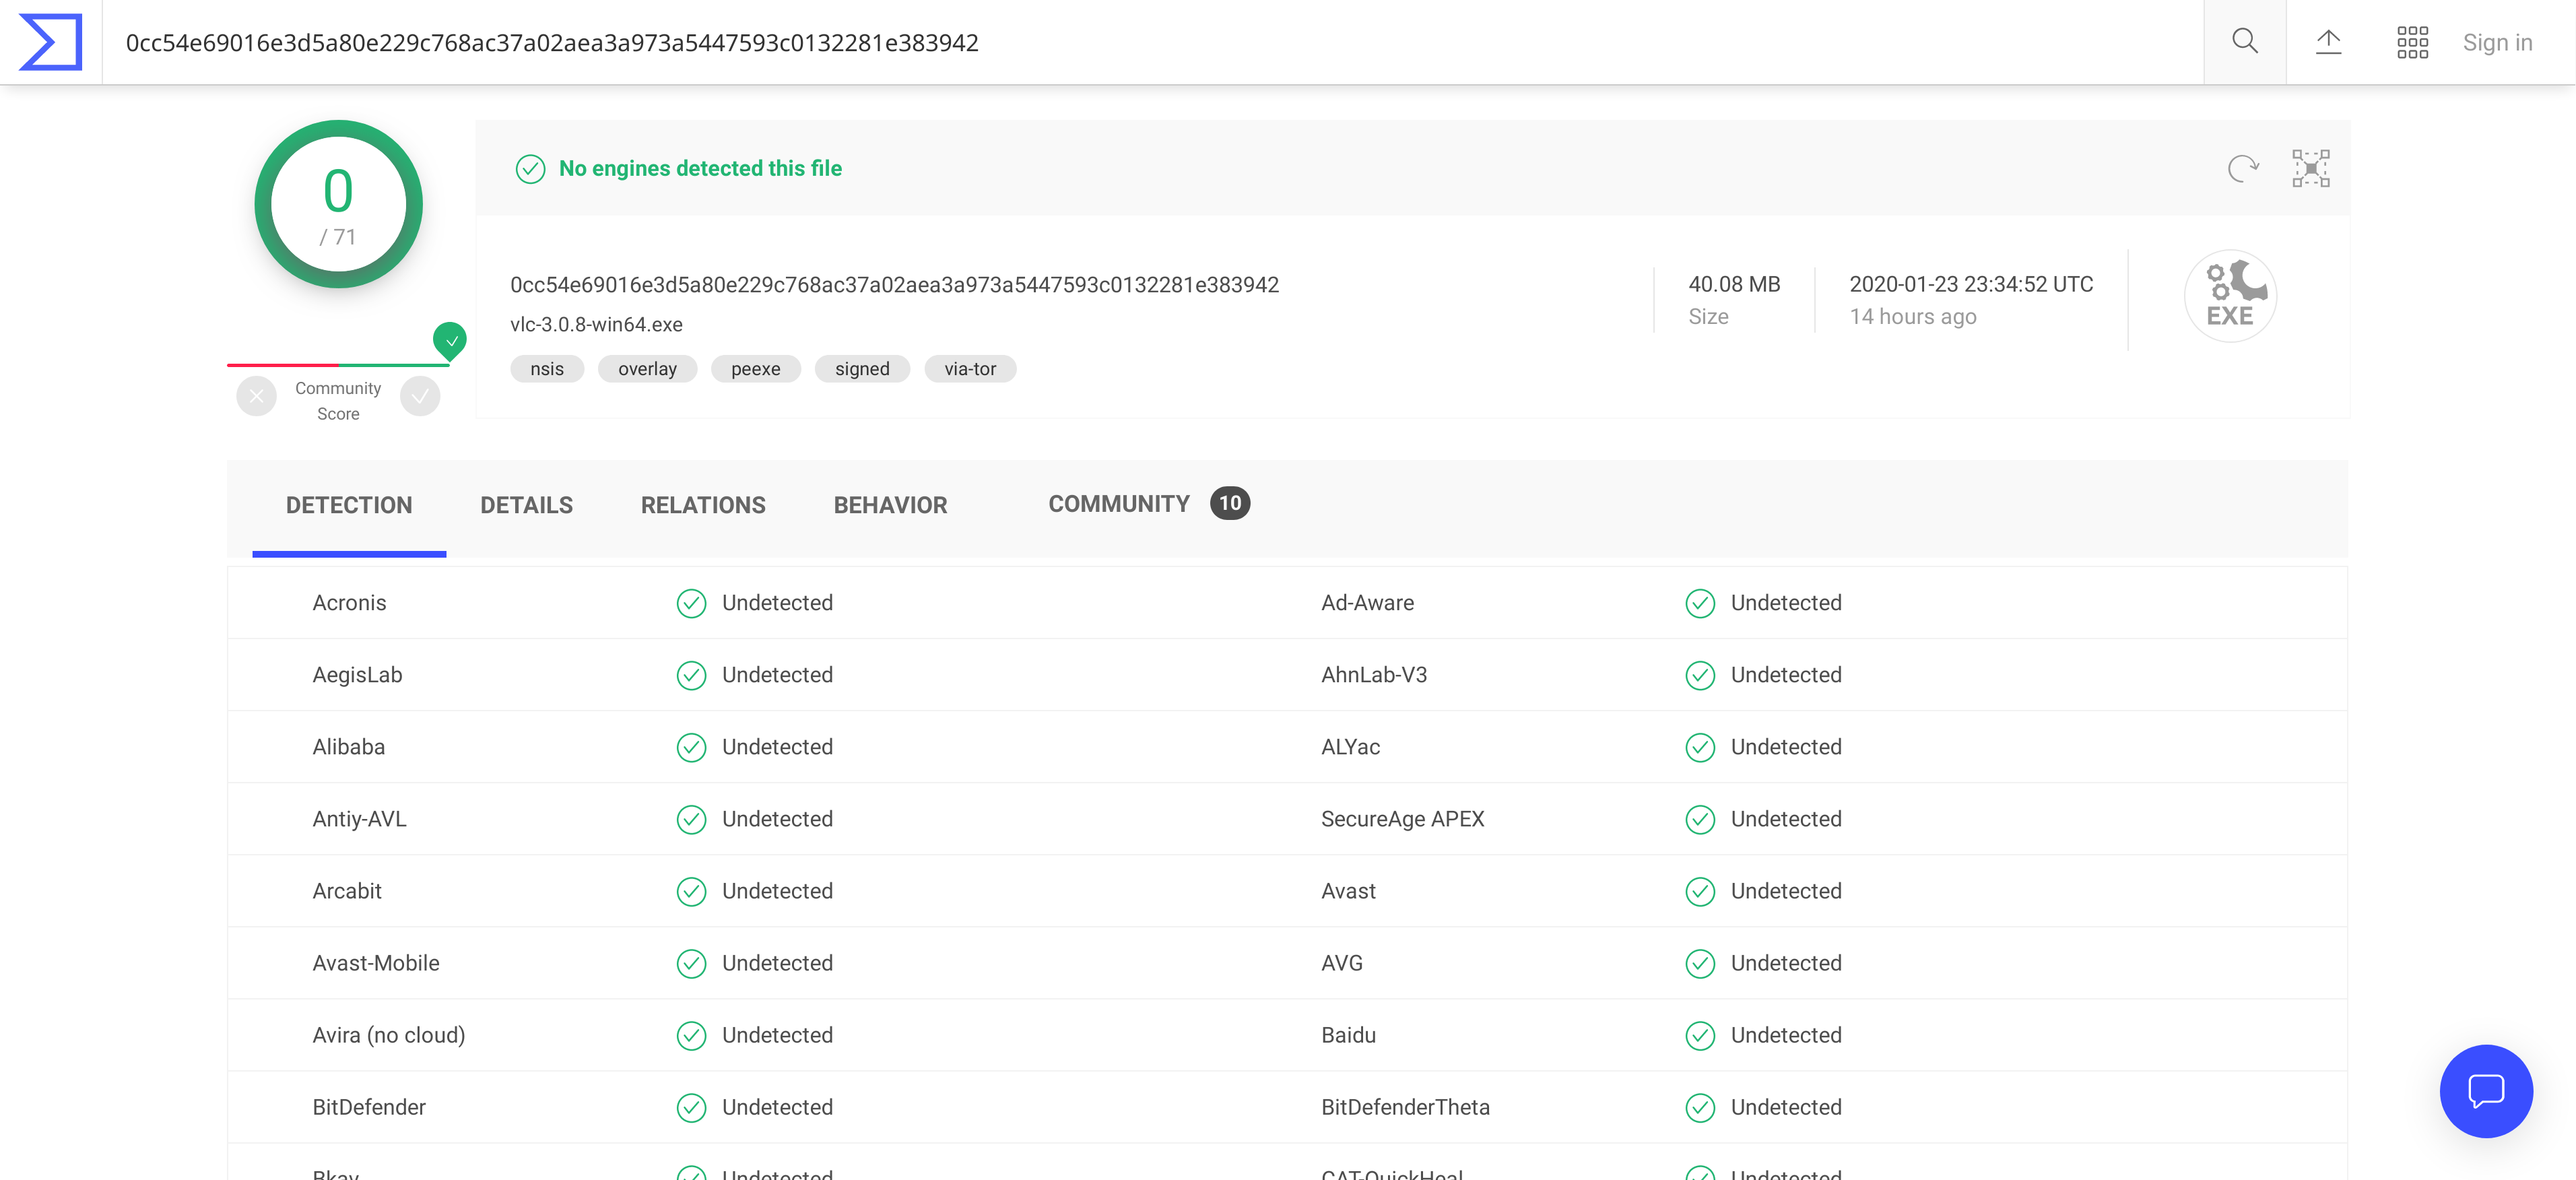The height and width of the screenshot is (1180, 2576).
Task: Click the check icon in the AhnLab-V3 row
Action: pos(1700,676)
